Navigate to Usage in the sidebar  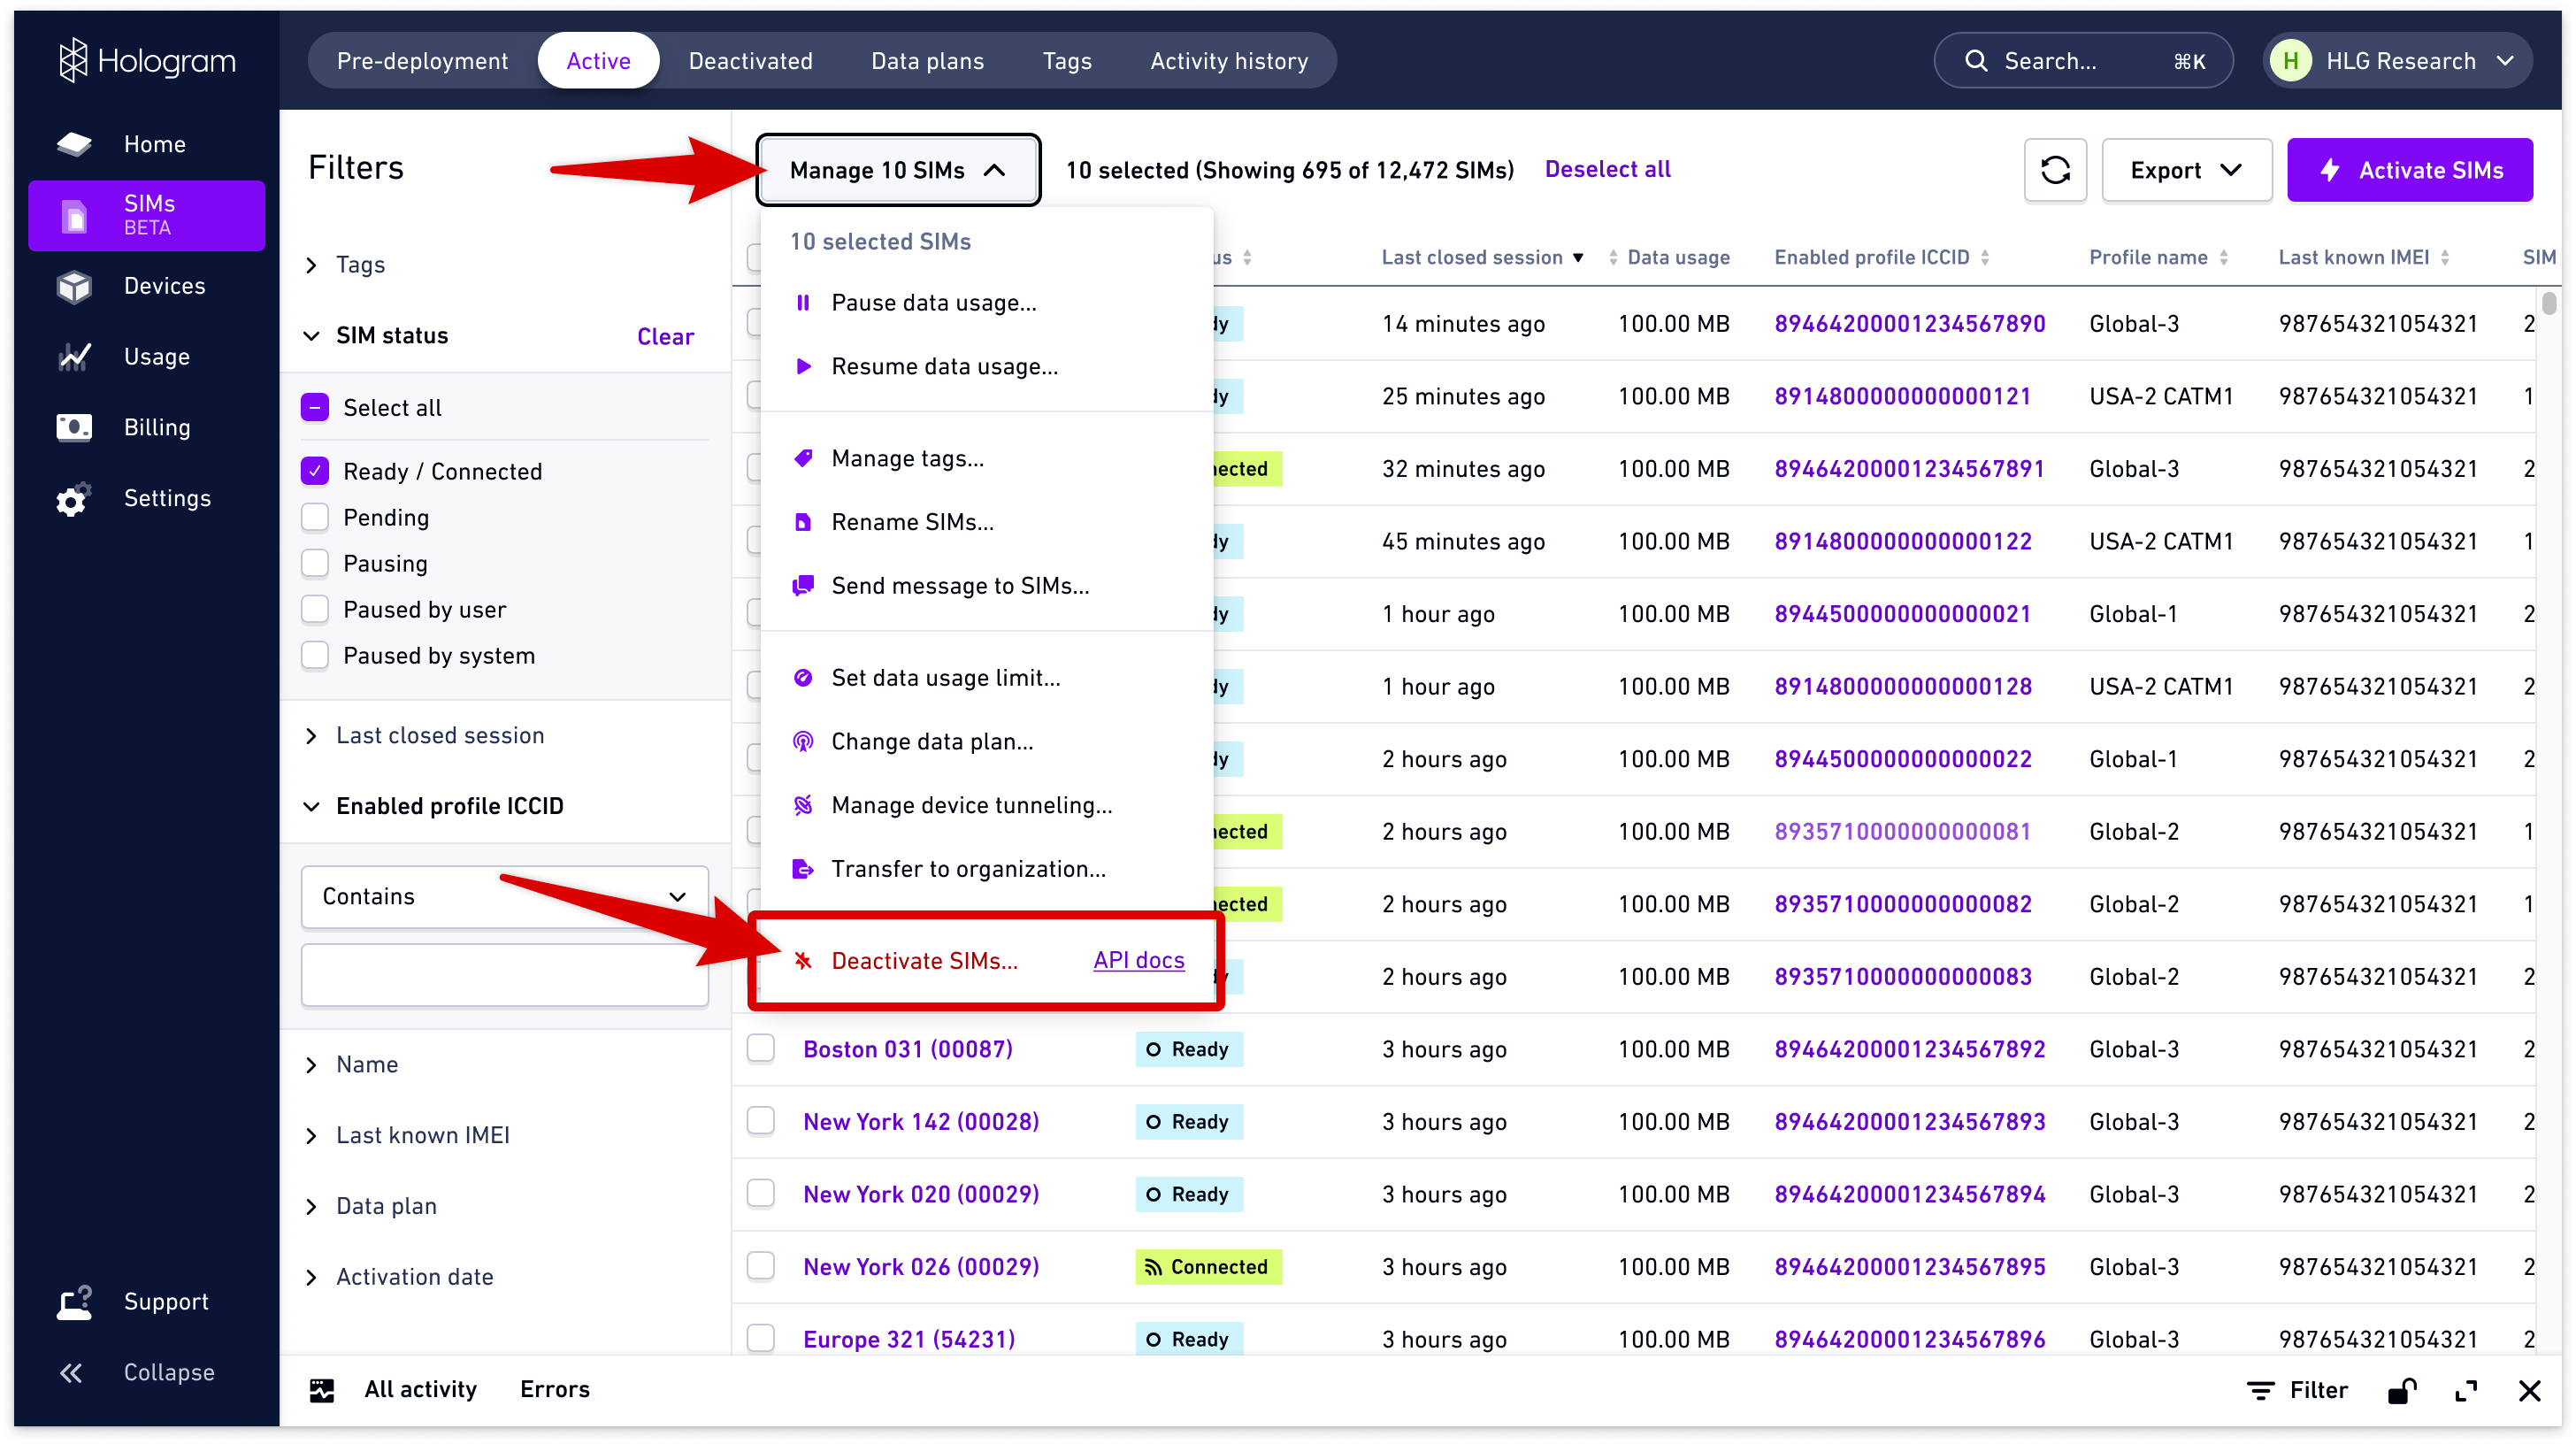tap(157, 356)
